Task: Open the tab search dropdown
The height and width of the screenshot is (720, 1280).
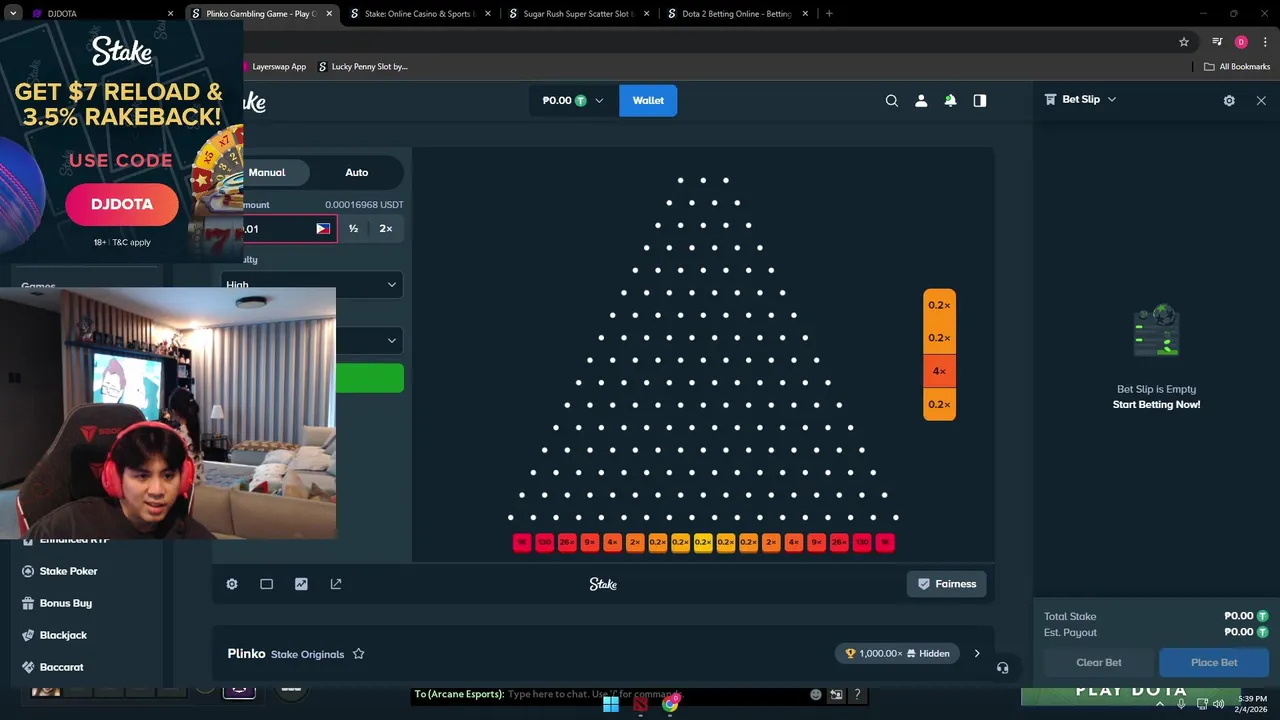Action: coord(13,14)
